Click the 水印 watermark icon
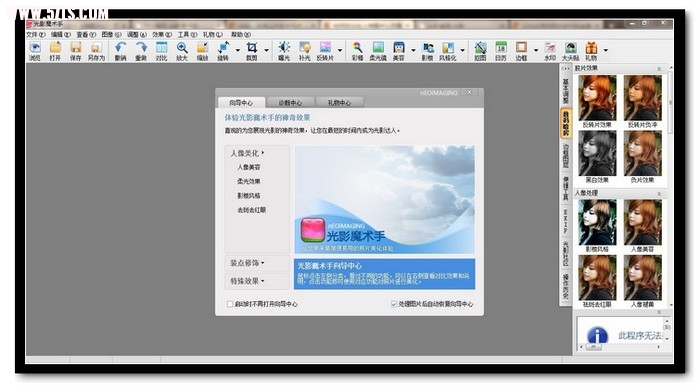Viewport: 700px width, 392px height. [550, 47]
